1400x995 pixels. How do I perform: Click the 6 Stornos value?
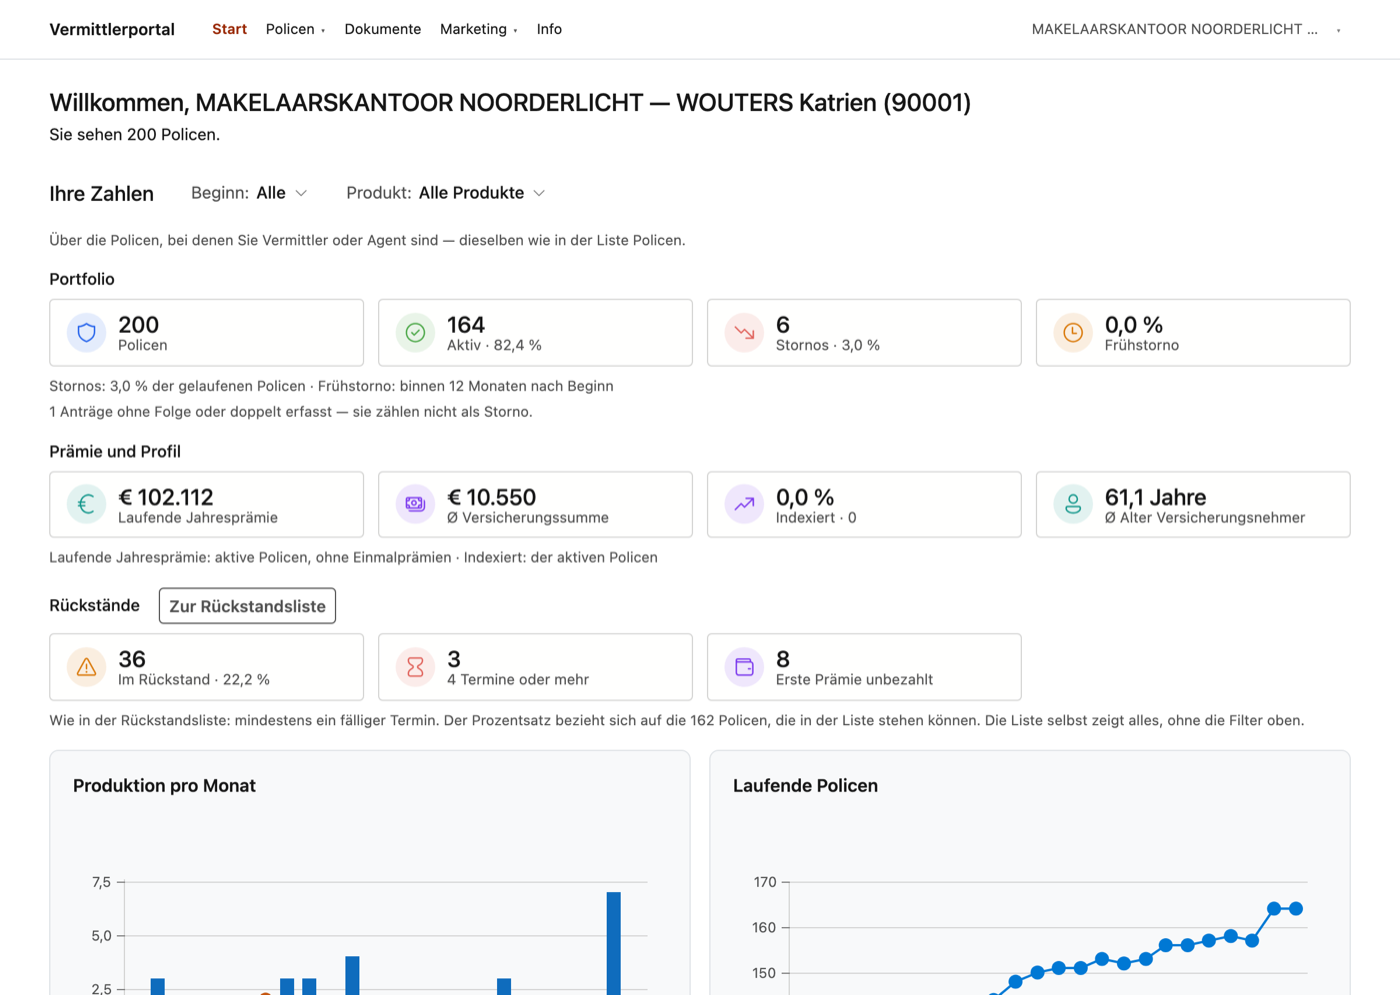[x=783, y=325]
